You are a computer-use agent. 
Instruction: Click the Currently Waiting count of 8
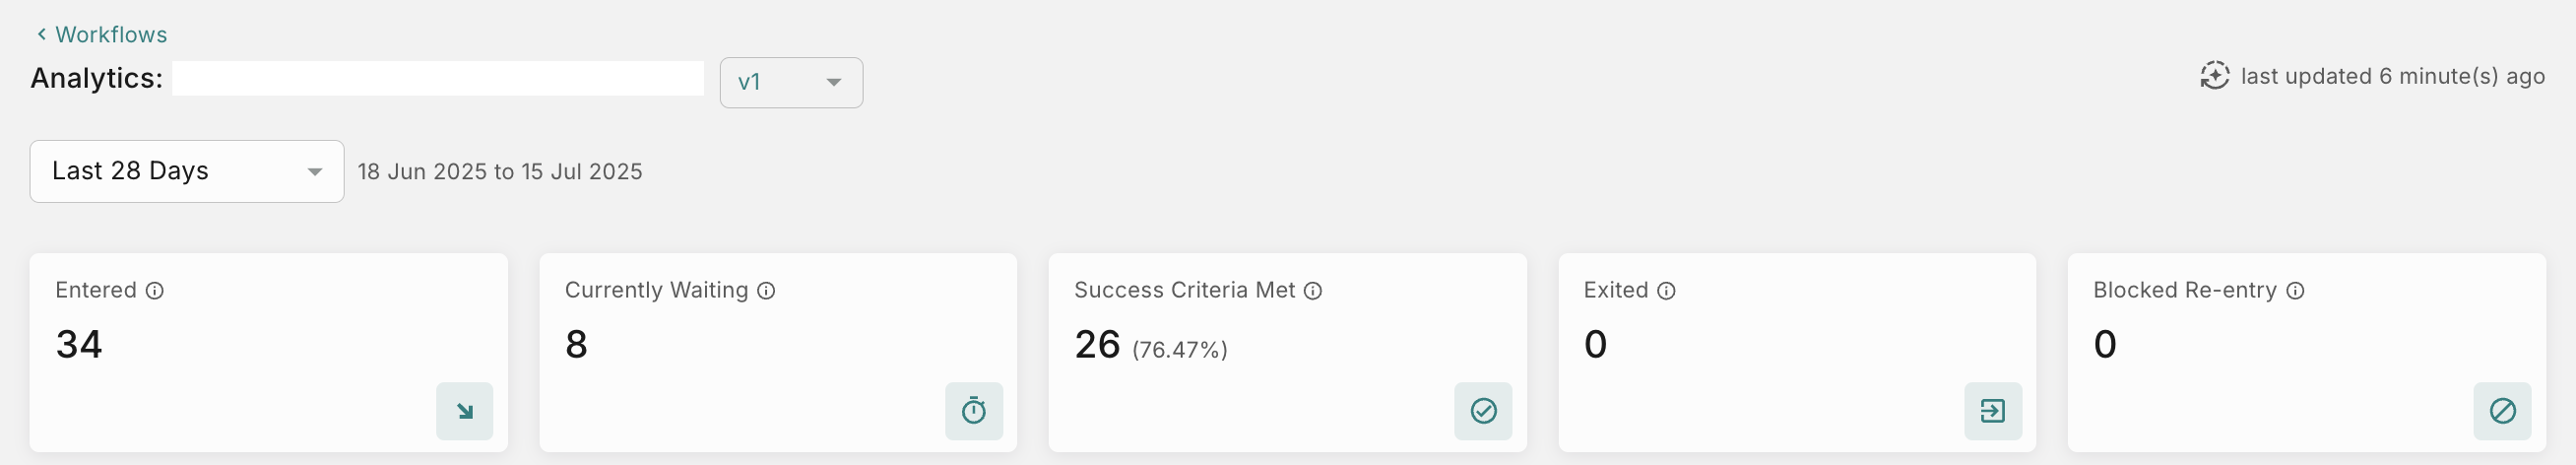point(576,345)
